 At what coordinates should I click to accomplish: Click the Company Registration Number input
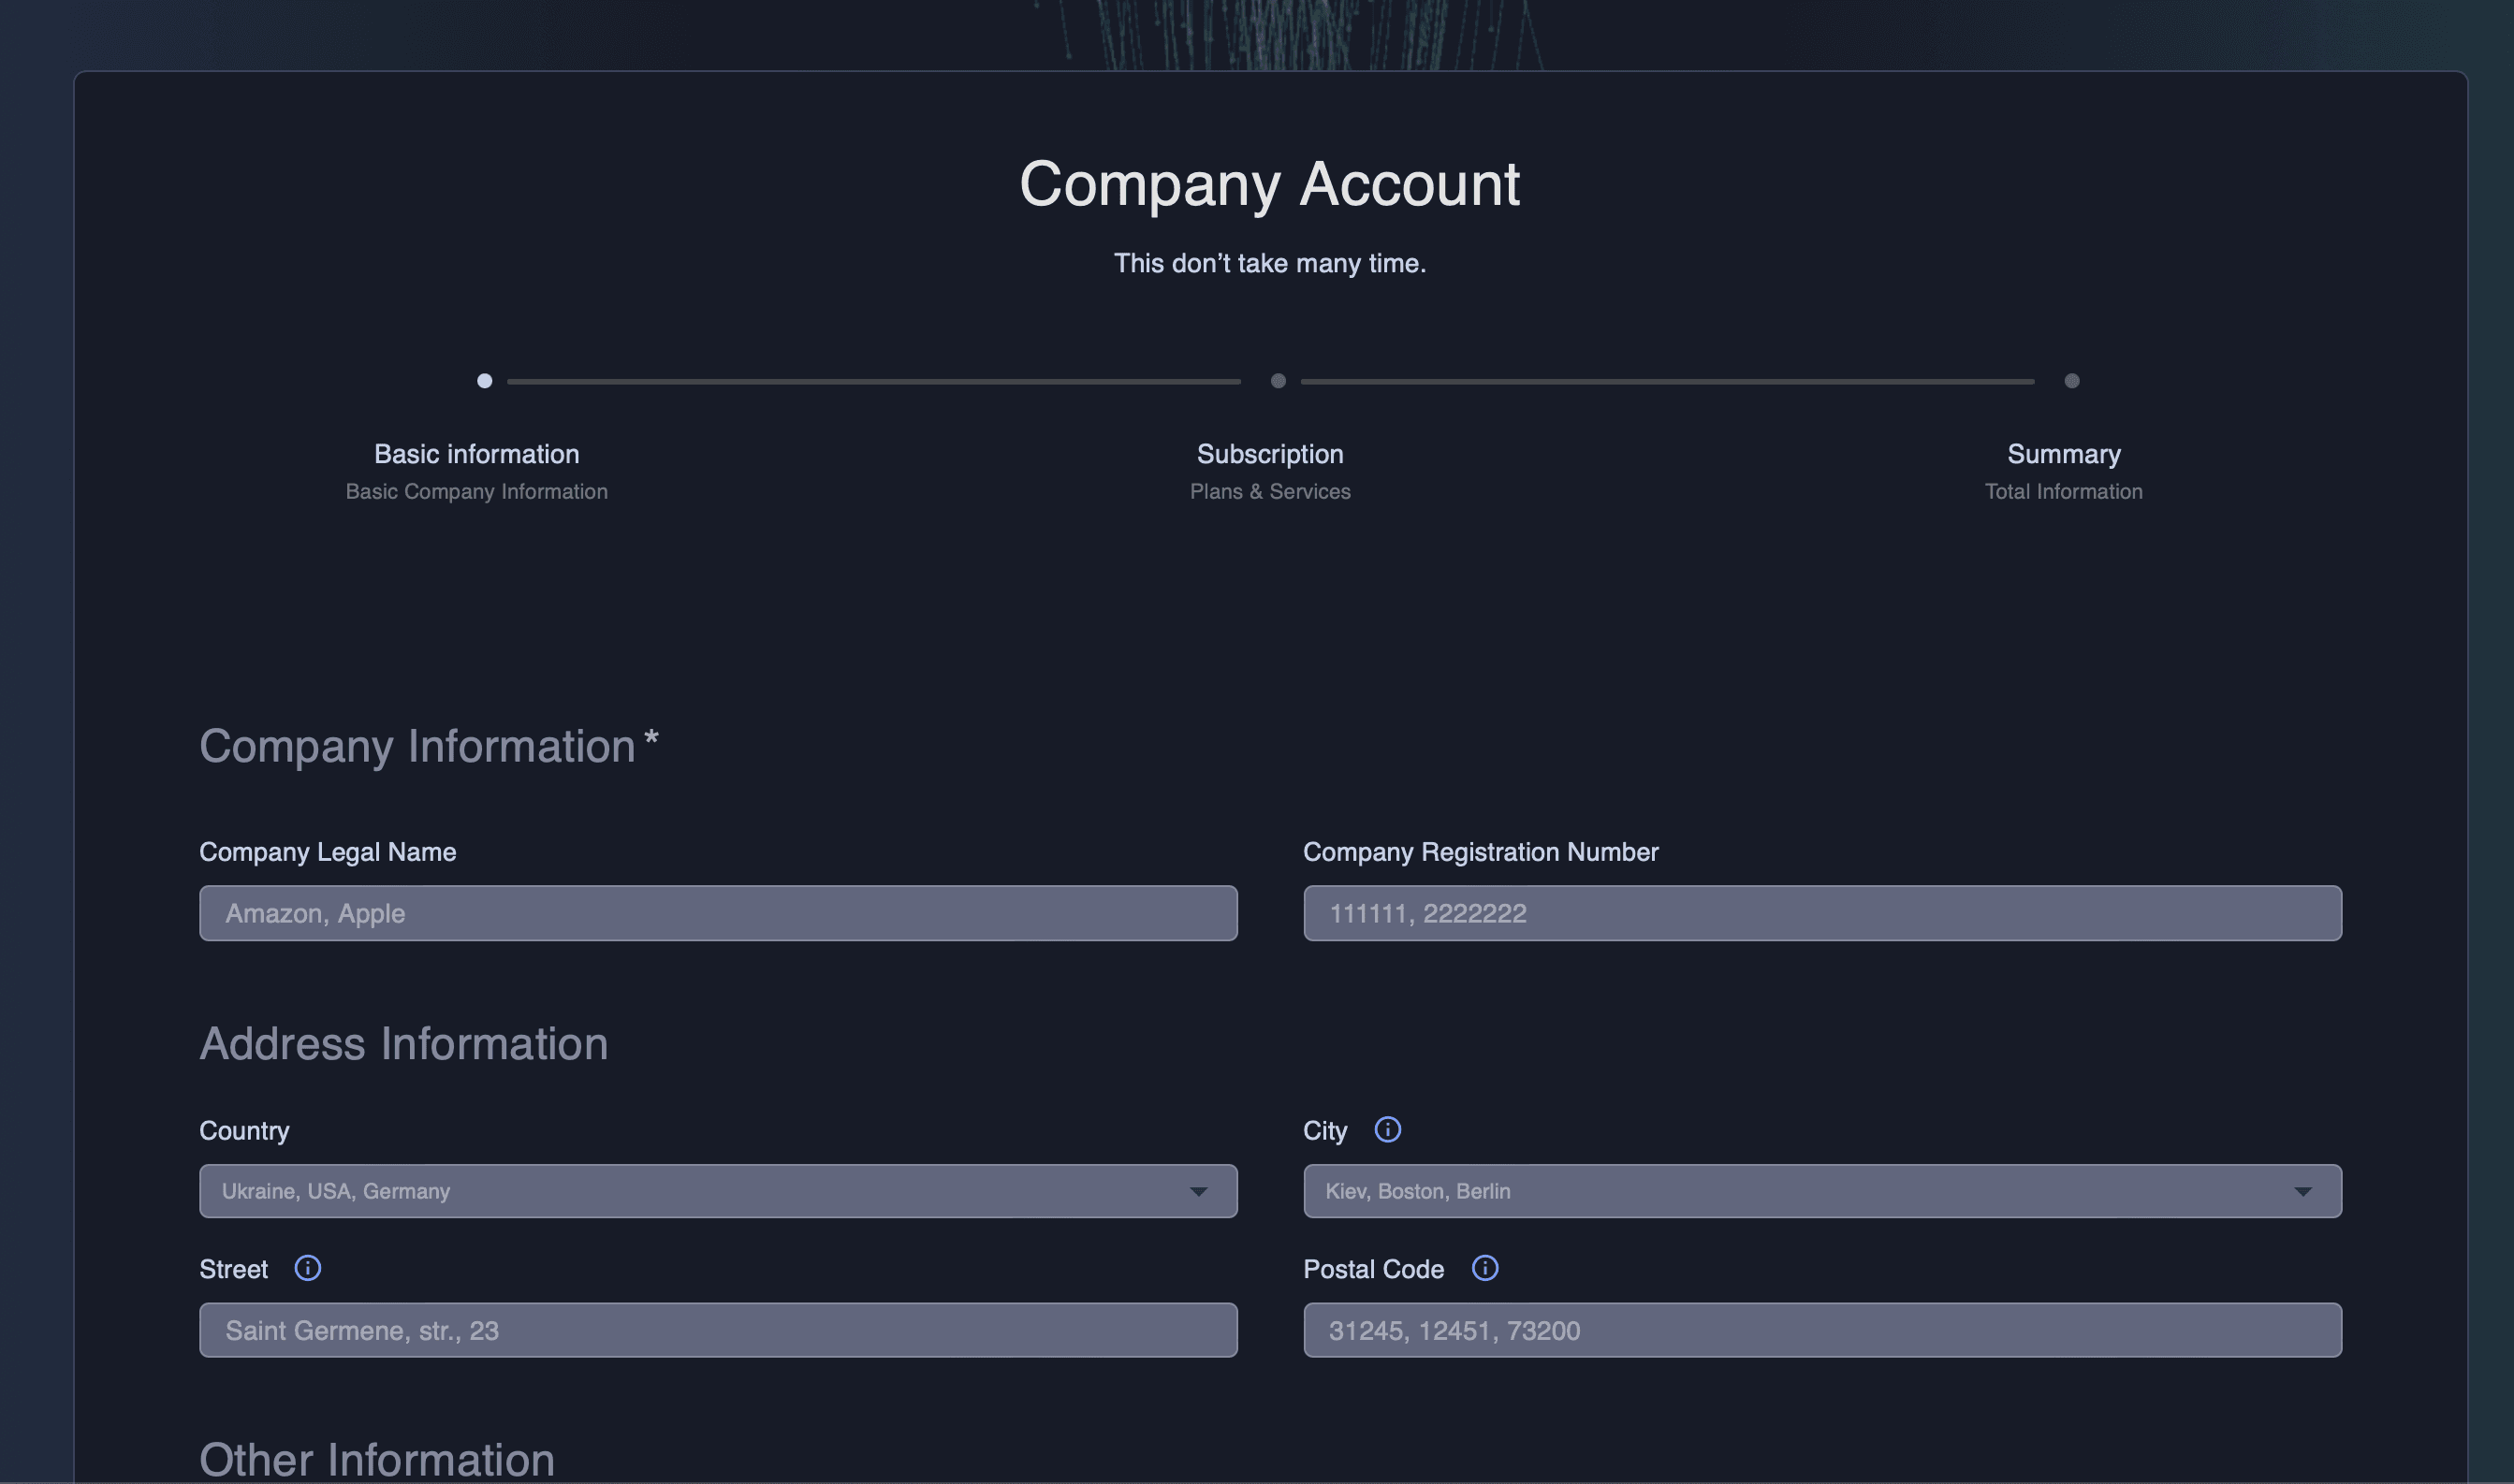[x=1821, y=913]
